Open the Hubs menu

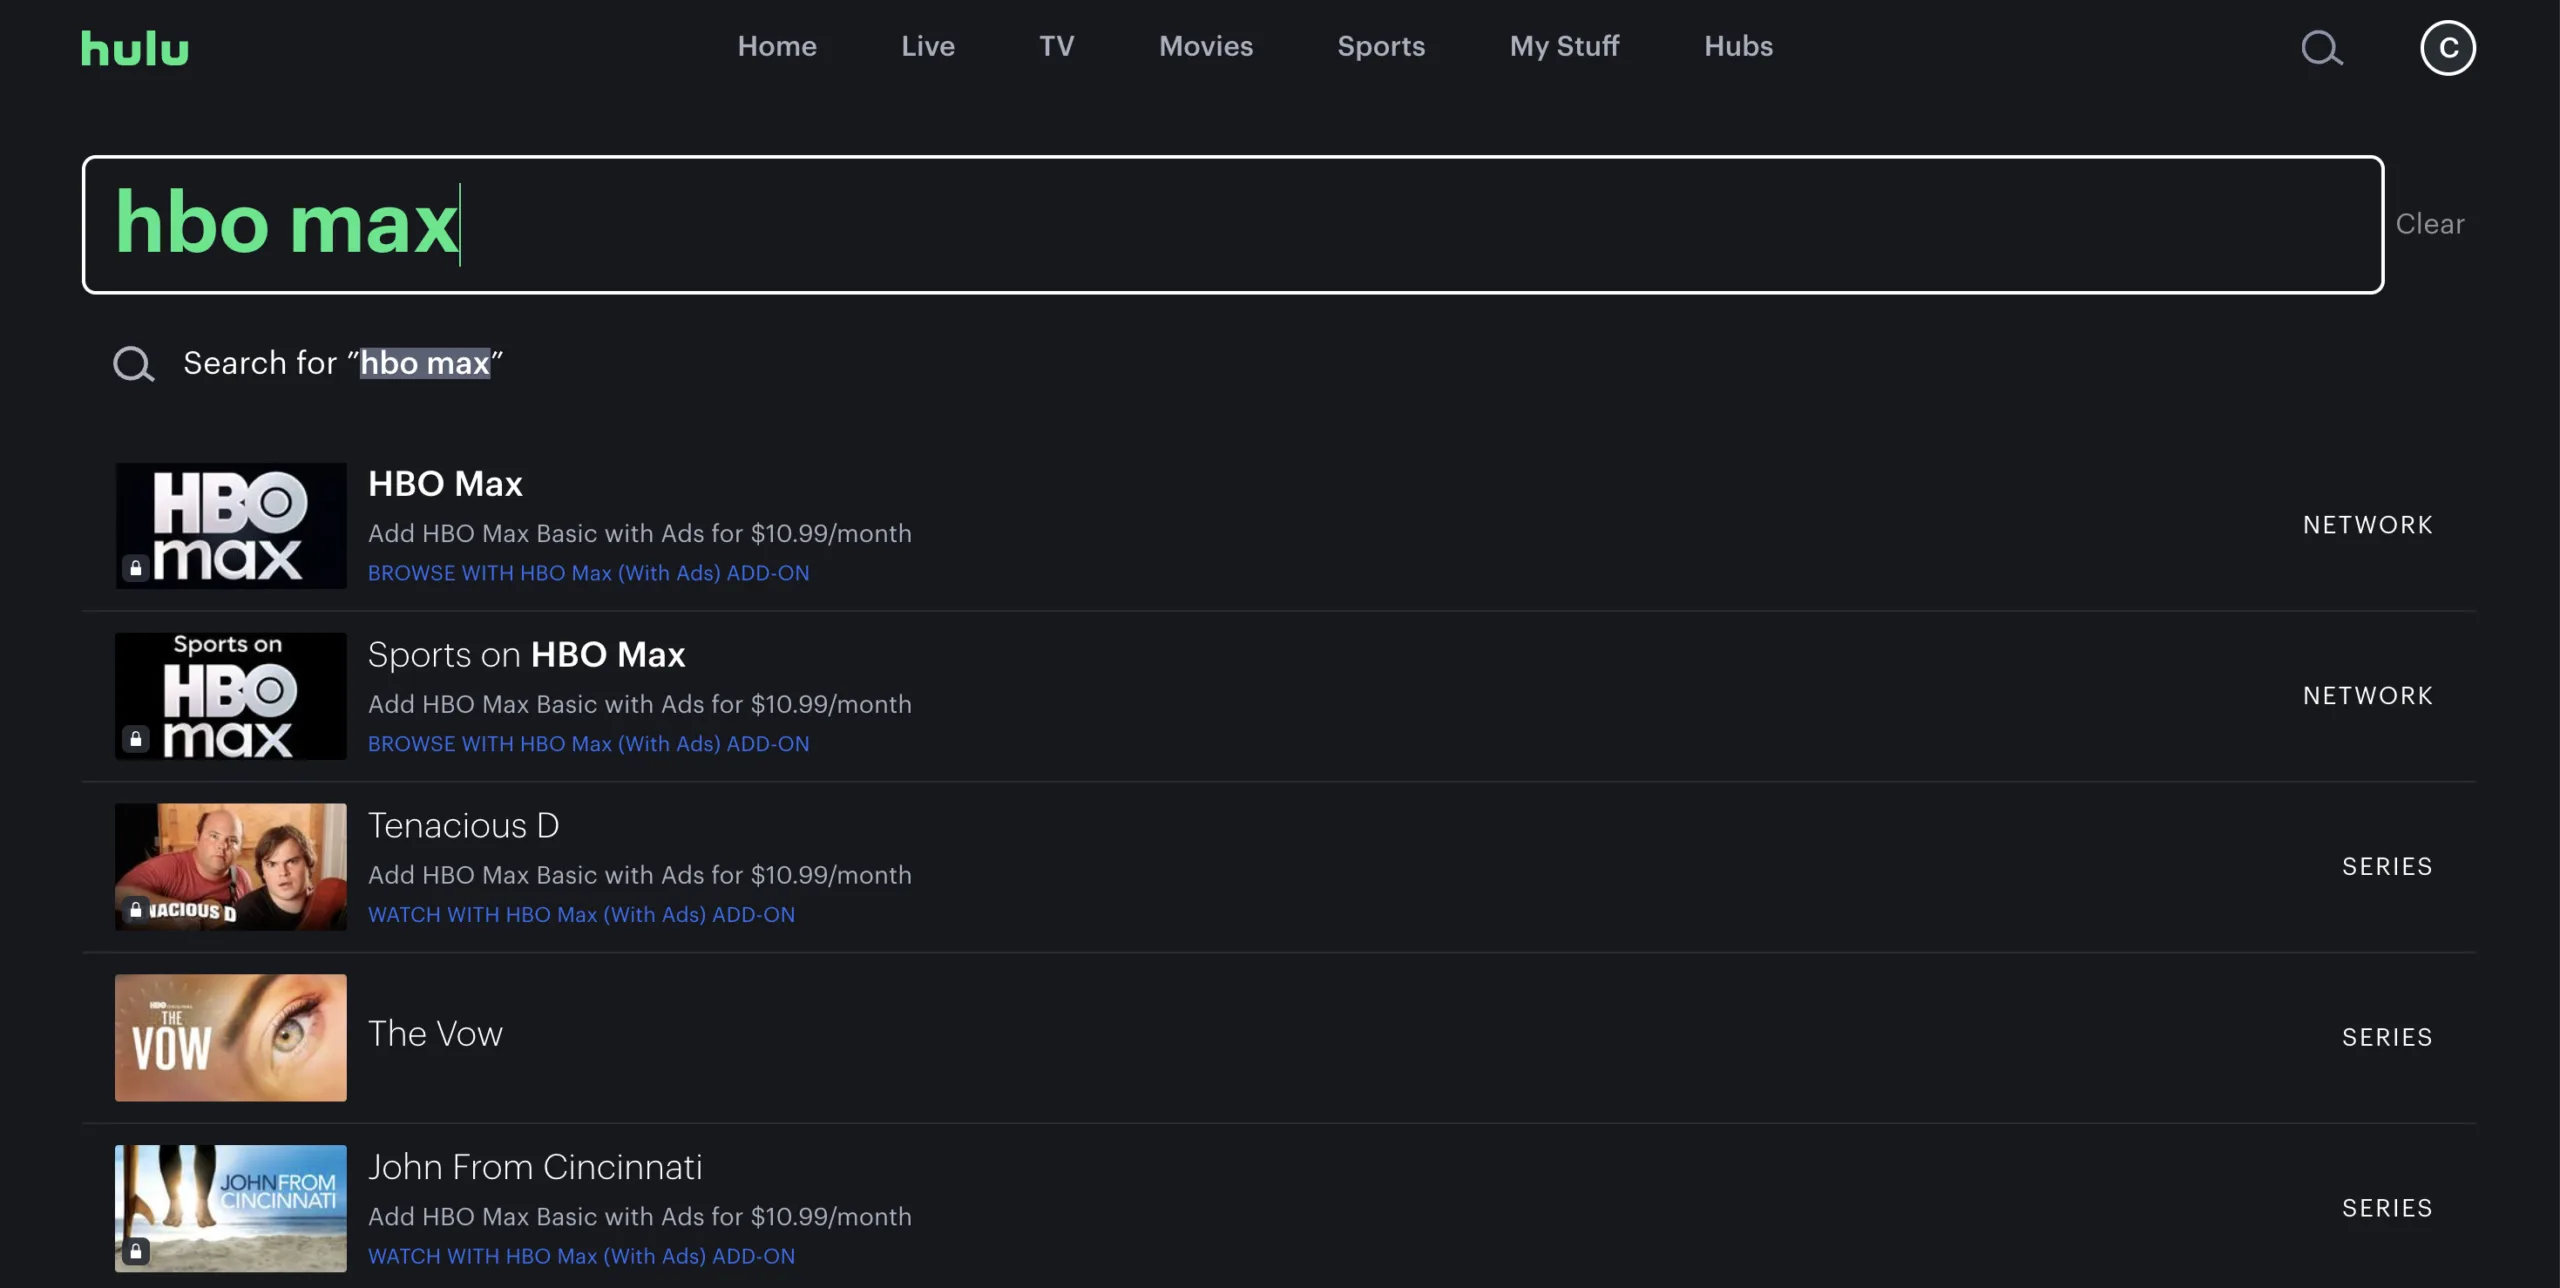(1739, 46)
